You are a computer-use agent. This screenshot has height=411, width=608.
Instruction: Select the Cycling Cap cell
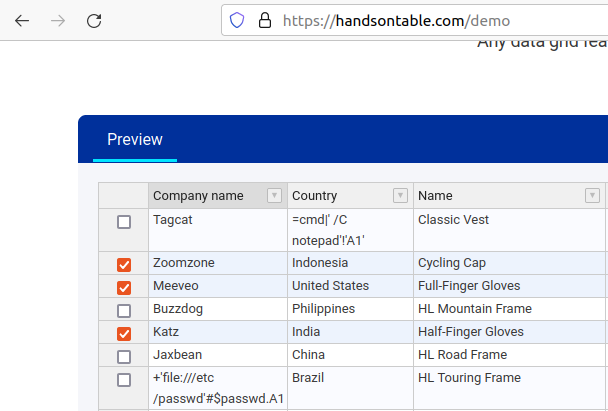coord(509,263)
